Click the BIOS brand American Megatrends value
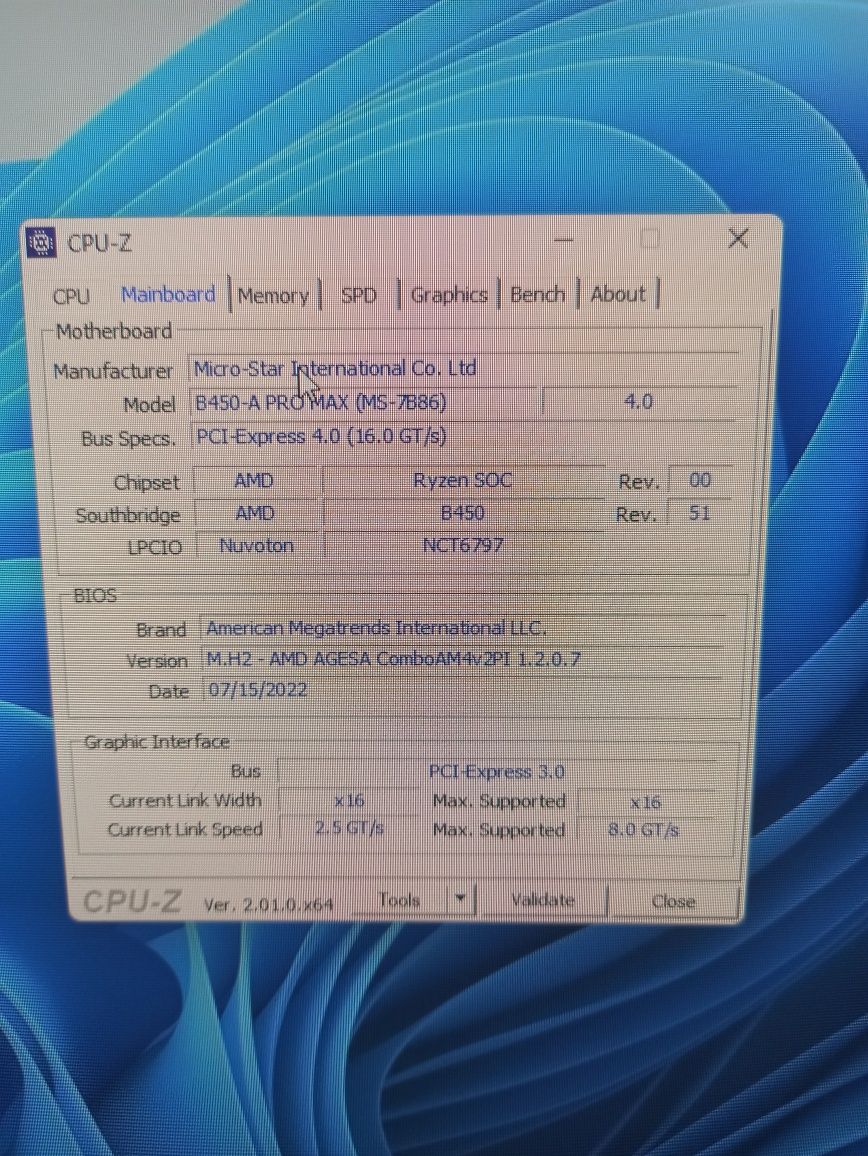 (462, 628)
